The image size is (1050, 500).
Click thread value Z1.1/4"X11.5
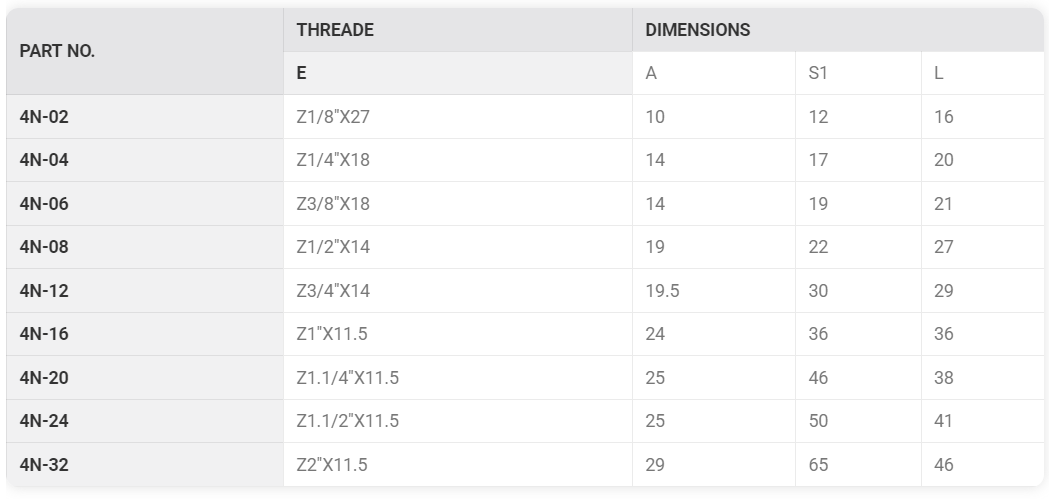[348, 378]
